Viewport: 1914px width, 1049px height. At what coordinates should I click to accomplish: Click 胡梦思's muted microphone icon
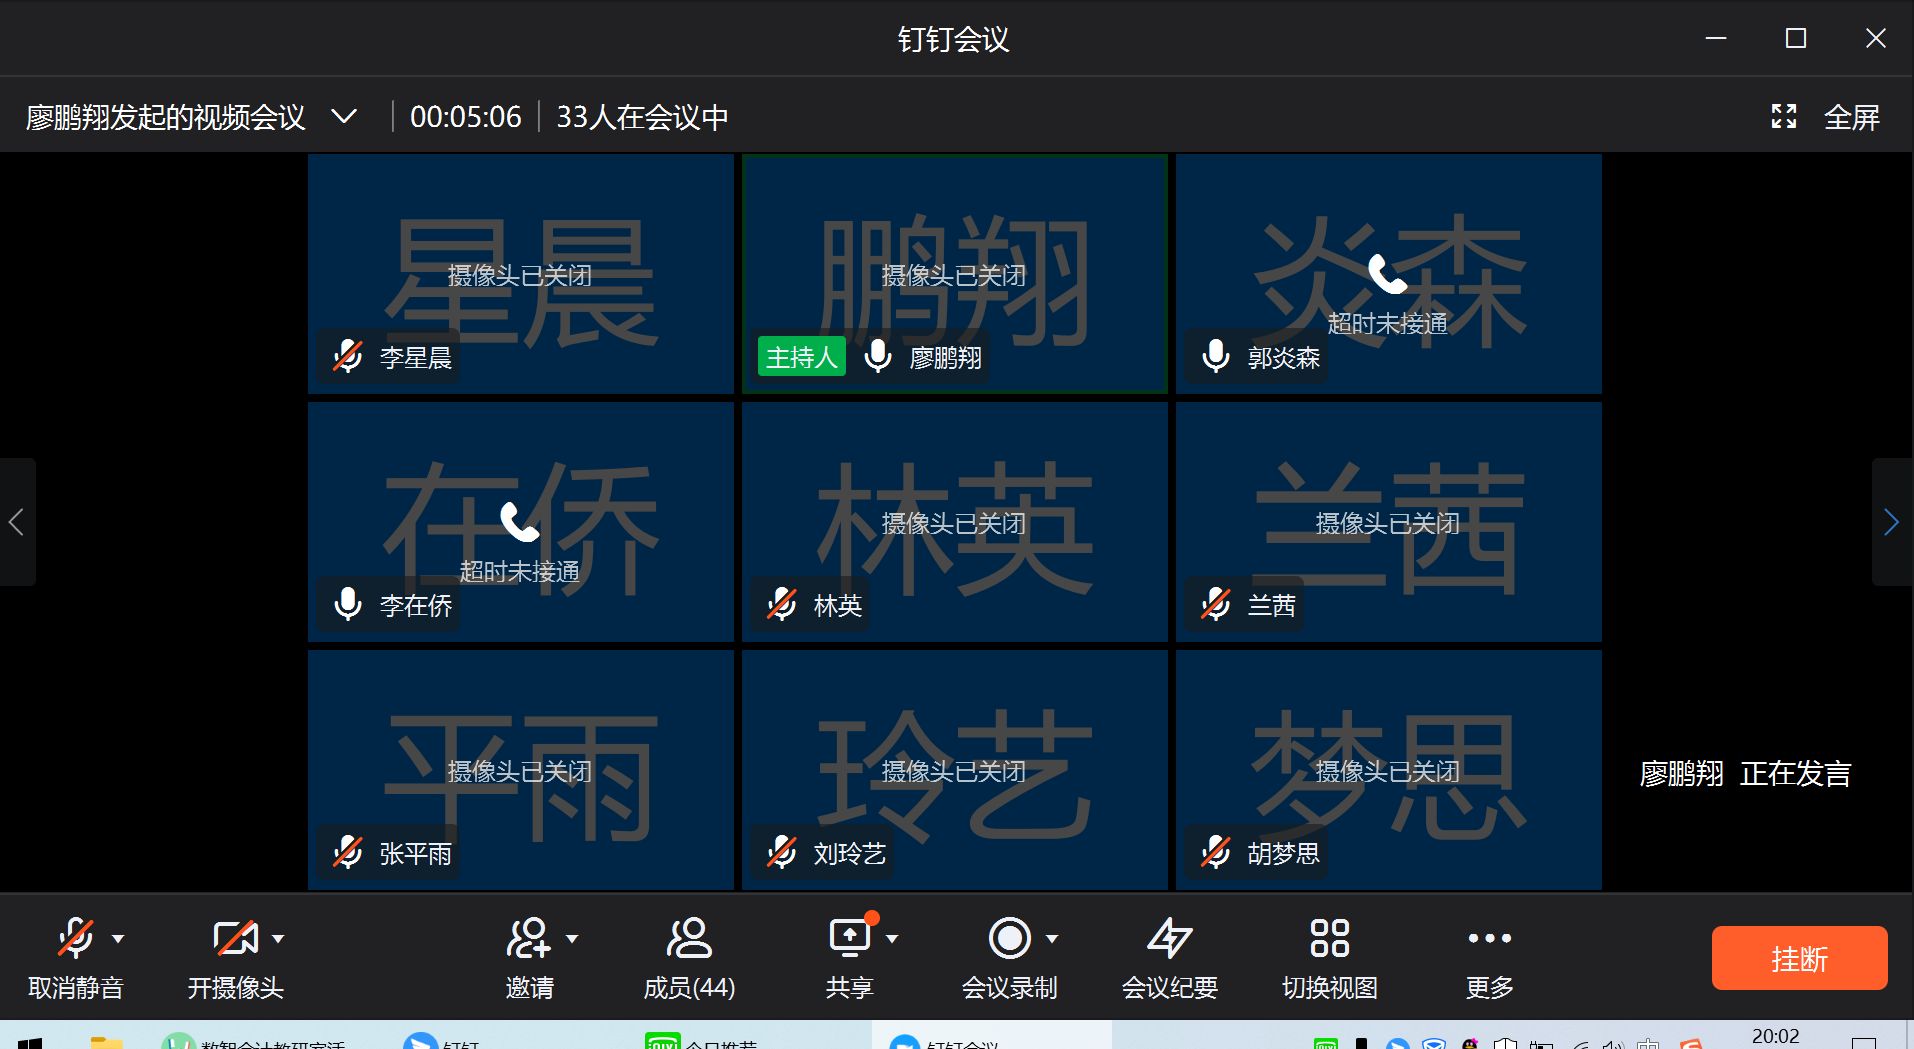click(1216, 852)
